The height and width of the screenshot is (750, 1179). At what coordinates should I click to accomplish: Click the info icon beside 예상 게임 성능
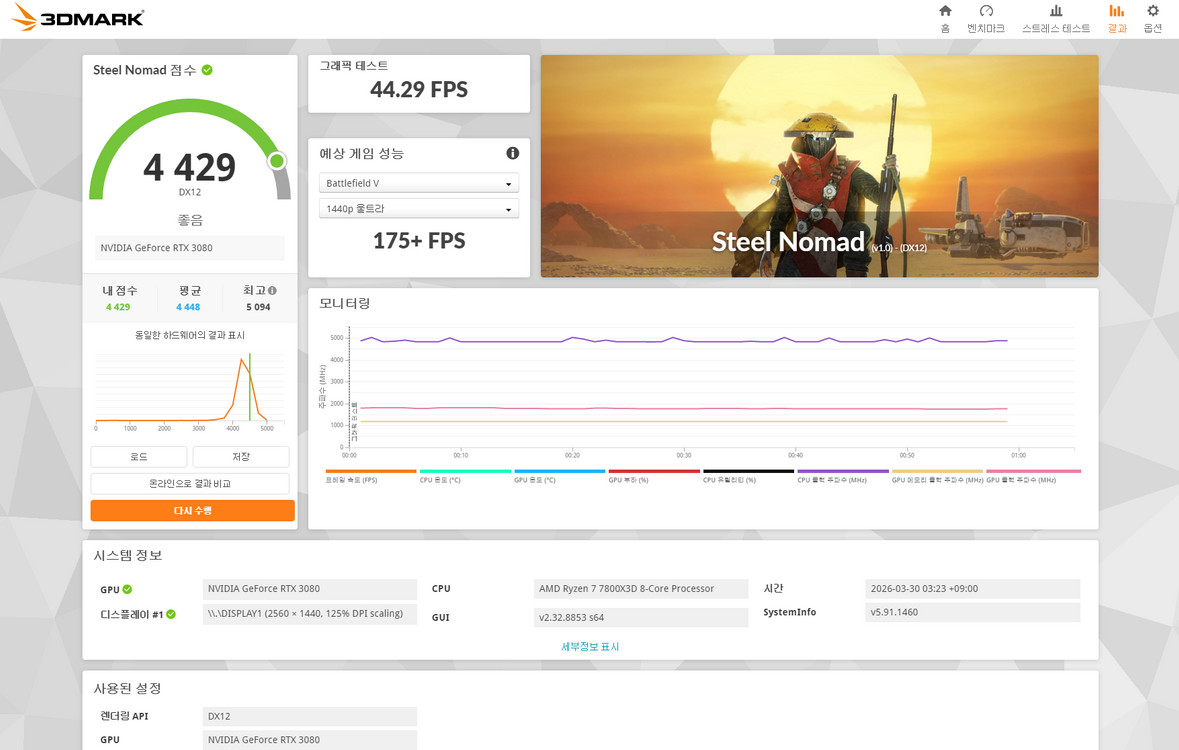coord(512,153)
